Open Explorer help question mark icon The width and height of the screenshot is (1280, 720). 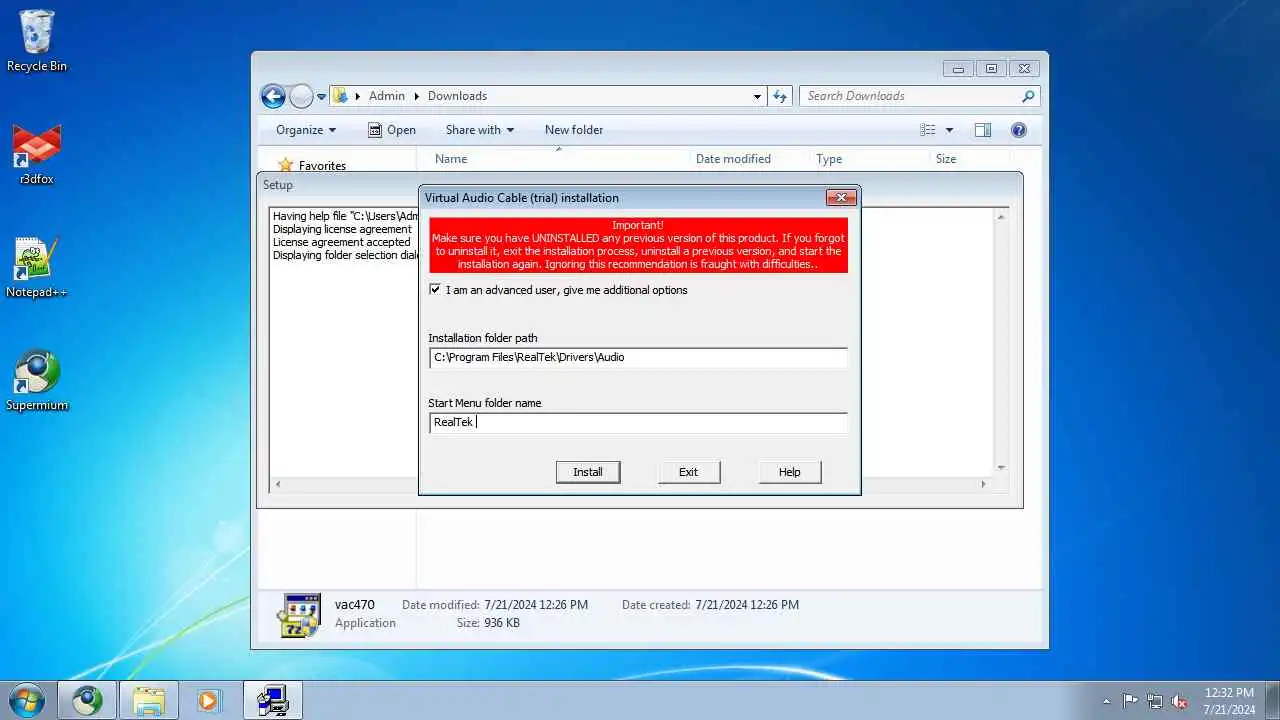click(x=1019, y=130)
